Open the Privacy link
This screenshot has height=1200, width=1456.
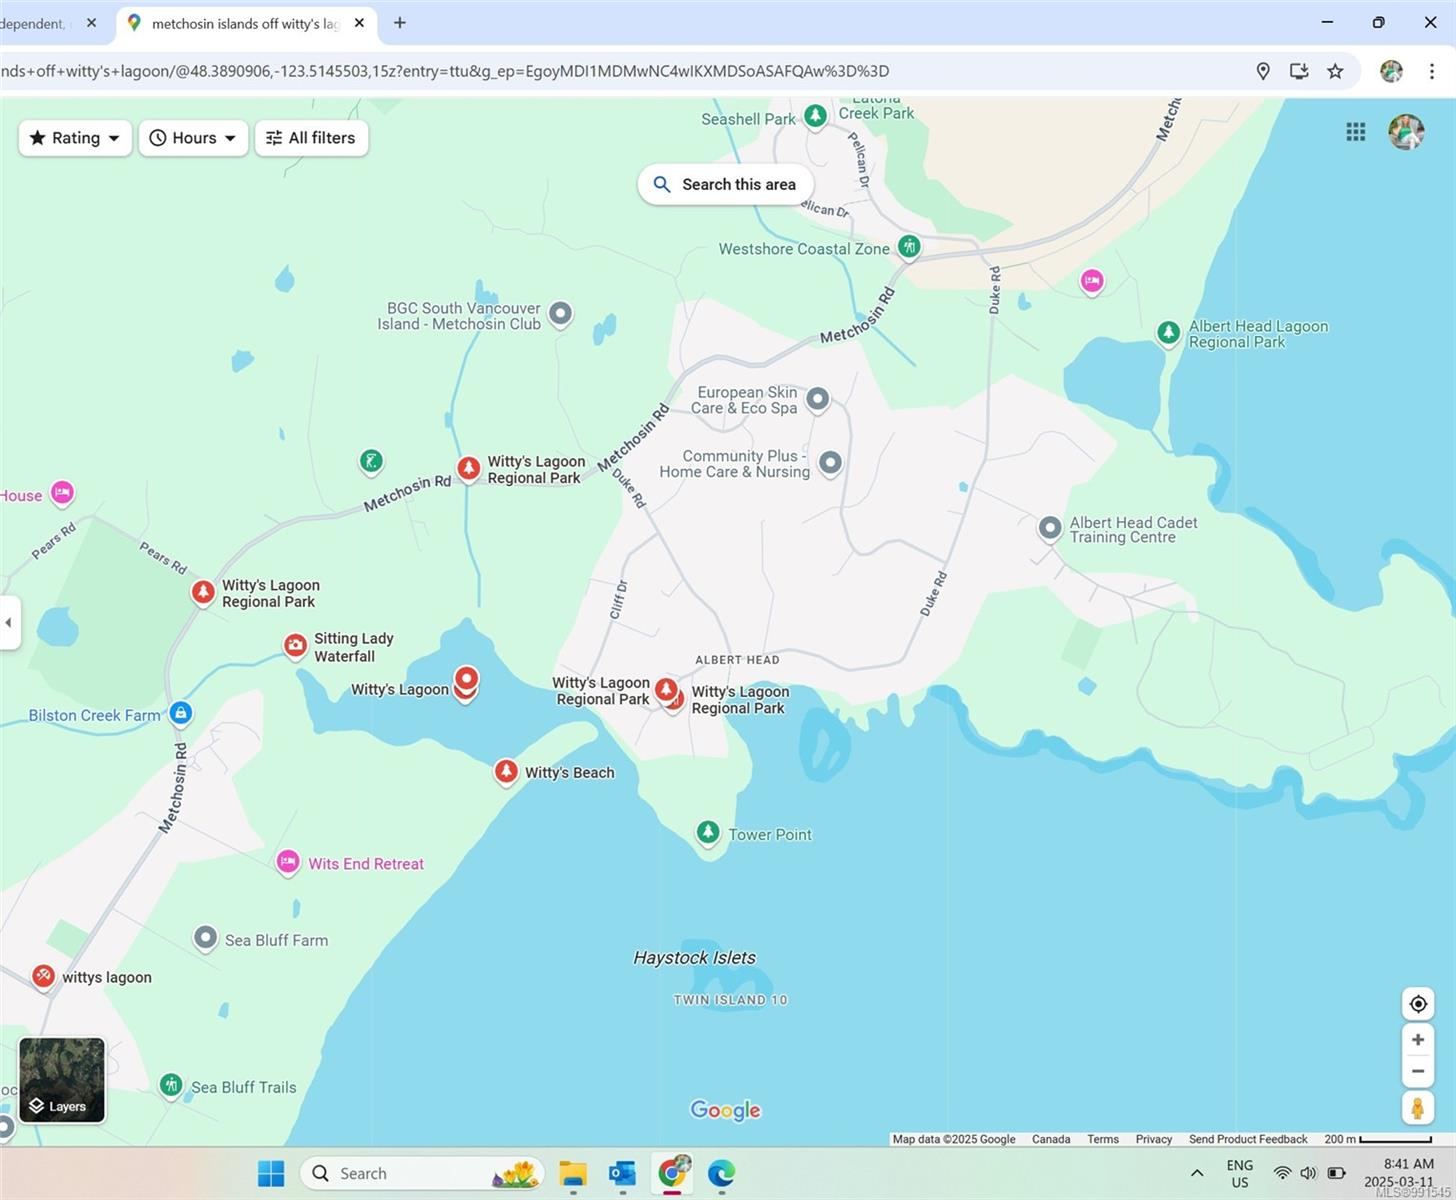[1153, 1139]
